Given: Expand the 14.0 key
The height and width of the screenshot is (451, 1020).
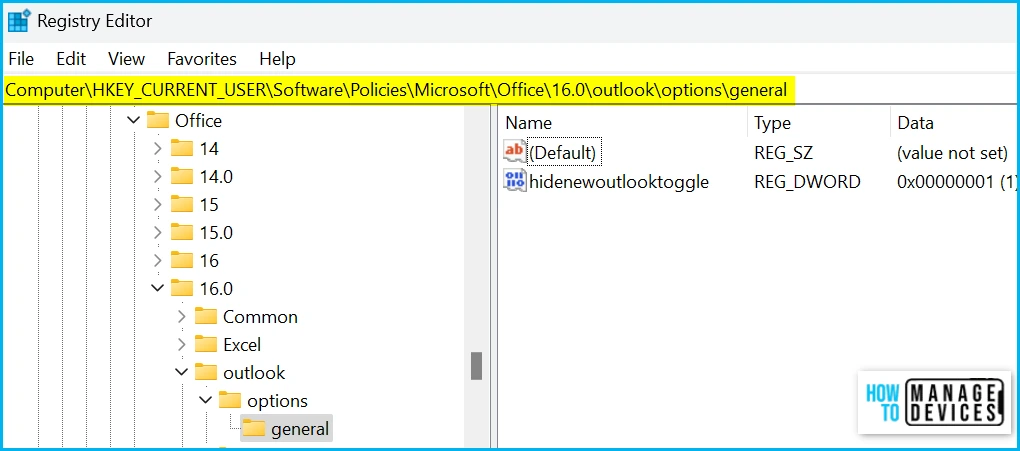Looking at the screenshot, I should tap(157, 177).
